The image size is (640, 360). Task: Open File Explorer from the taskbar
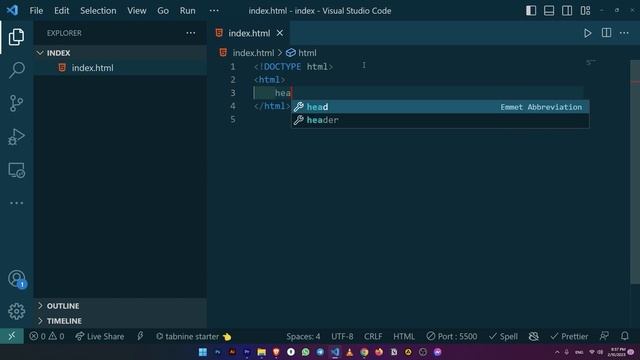point(261,352)
